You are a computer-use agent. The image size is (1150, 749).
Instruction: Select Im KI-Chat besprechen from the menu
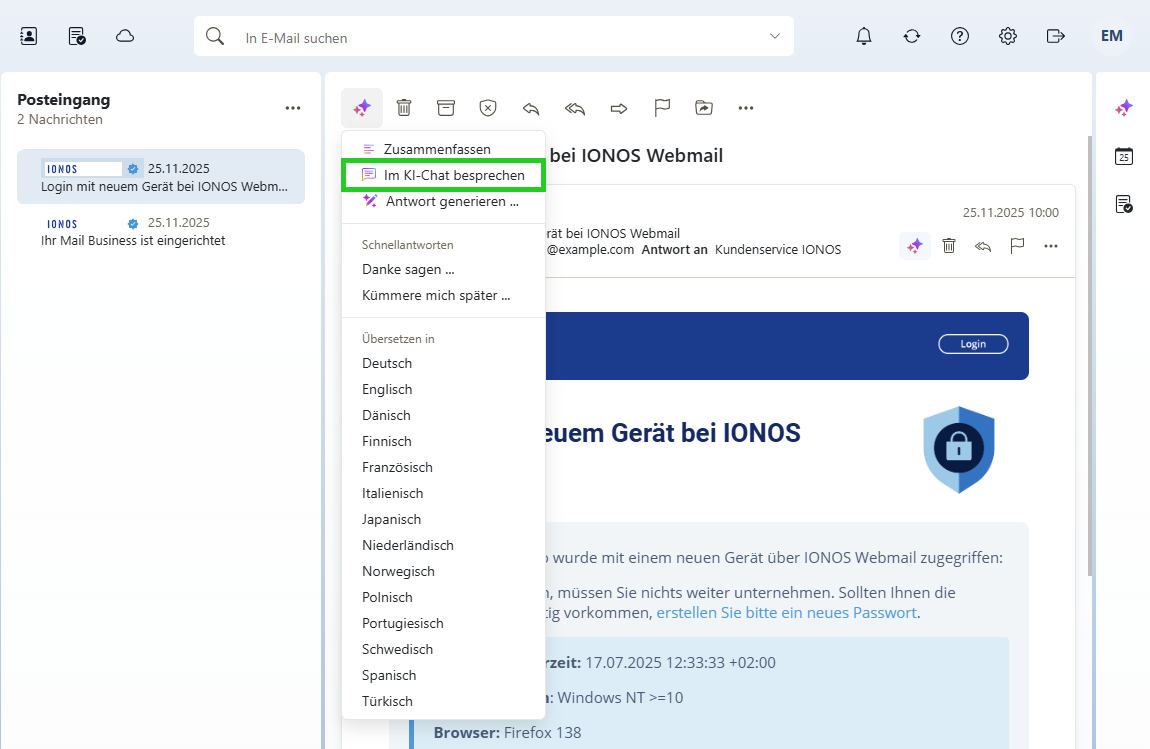(443, 174)
